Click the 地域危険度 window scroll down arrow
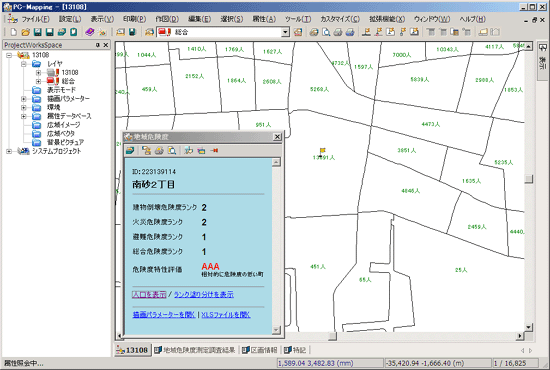The width and height of the screenshot is (550, 370). pos(276,330)
